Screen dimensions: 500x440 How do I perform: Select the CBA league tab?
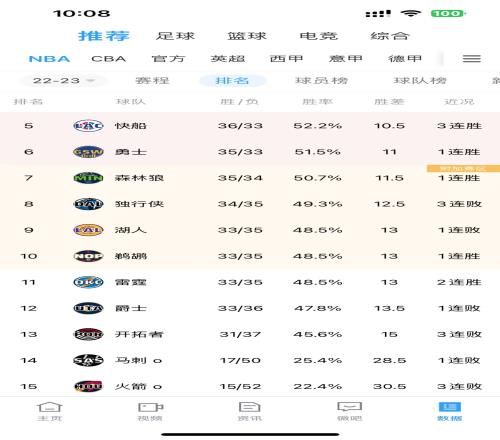pyautogui.click(x=109, y=59)
